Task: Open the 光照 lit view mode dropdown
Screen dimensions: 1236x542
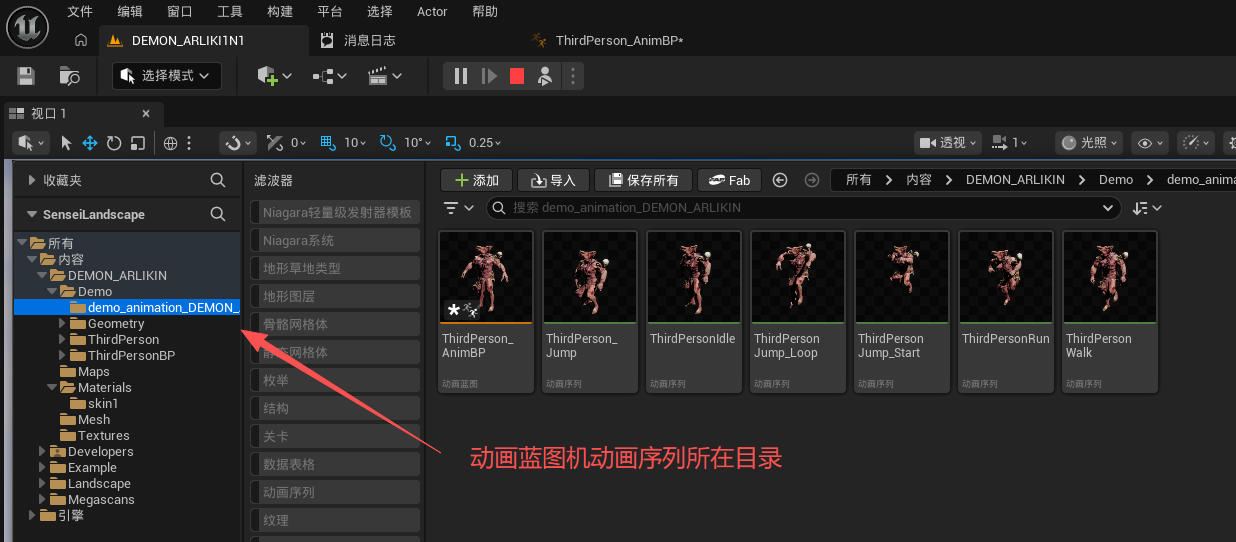Action: (x=1089, y=143)
